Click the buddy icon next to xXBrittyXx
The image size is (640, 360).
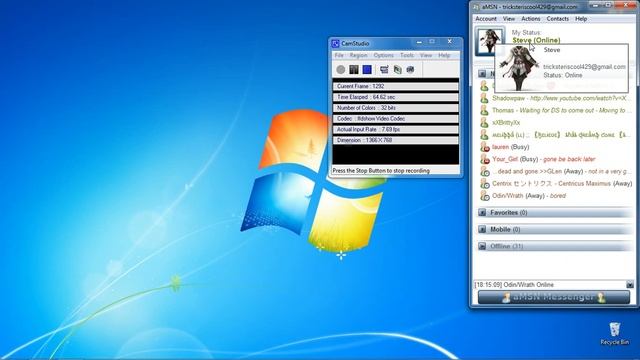tap(484, 123)
